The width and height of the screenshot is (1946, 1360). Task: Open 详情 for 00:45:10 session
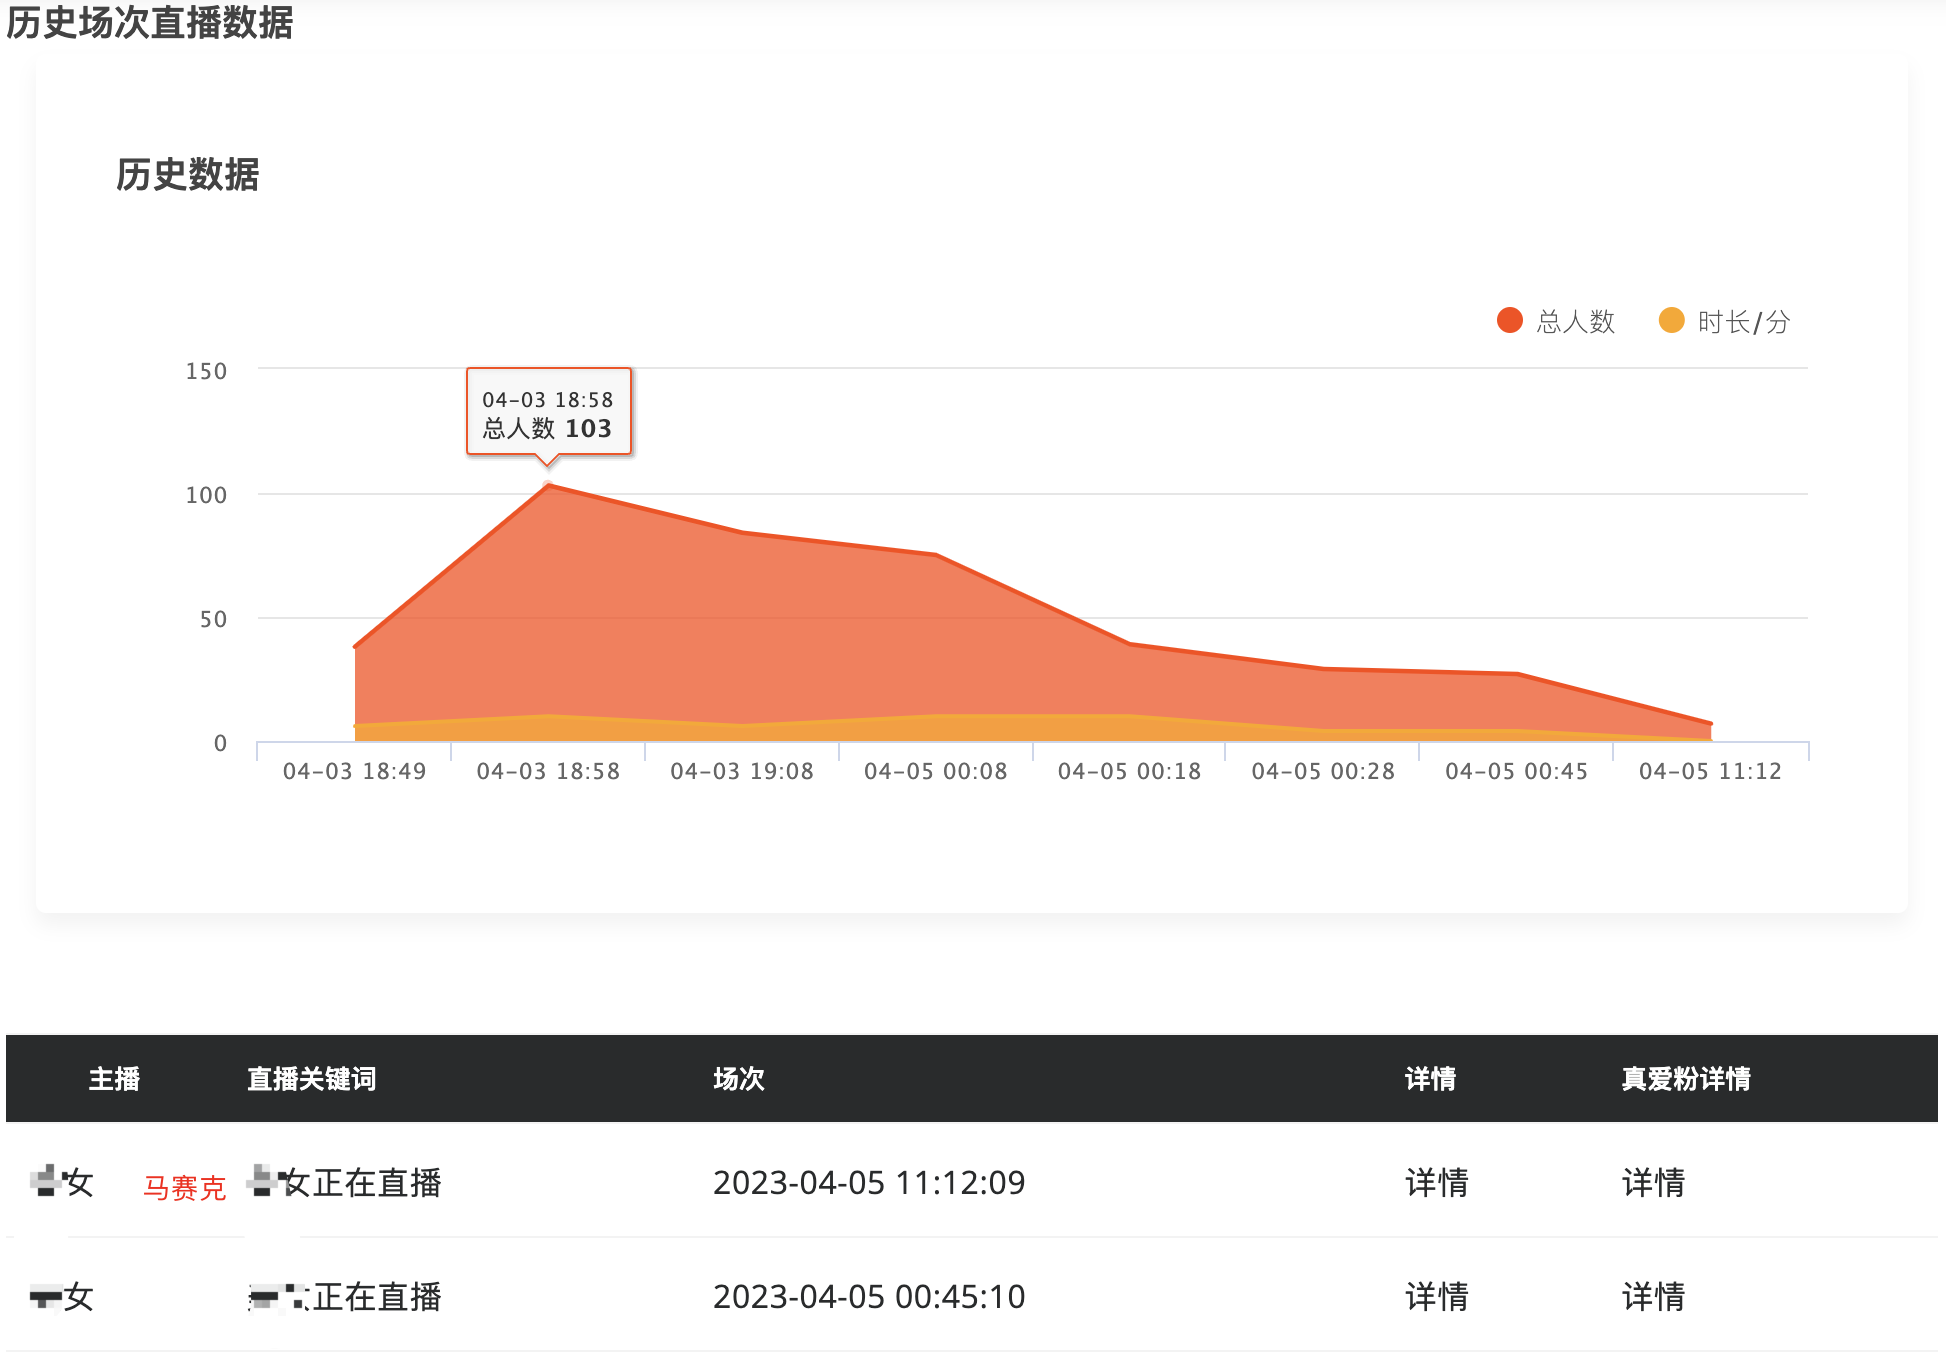click(x=1436, y=1297)
